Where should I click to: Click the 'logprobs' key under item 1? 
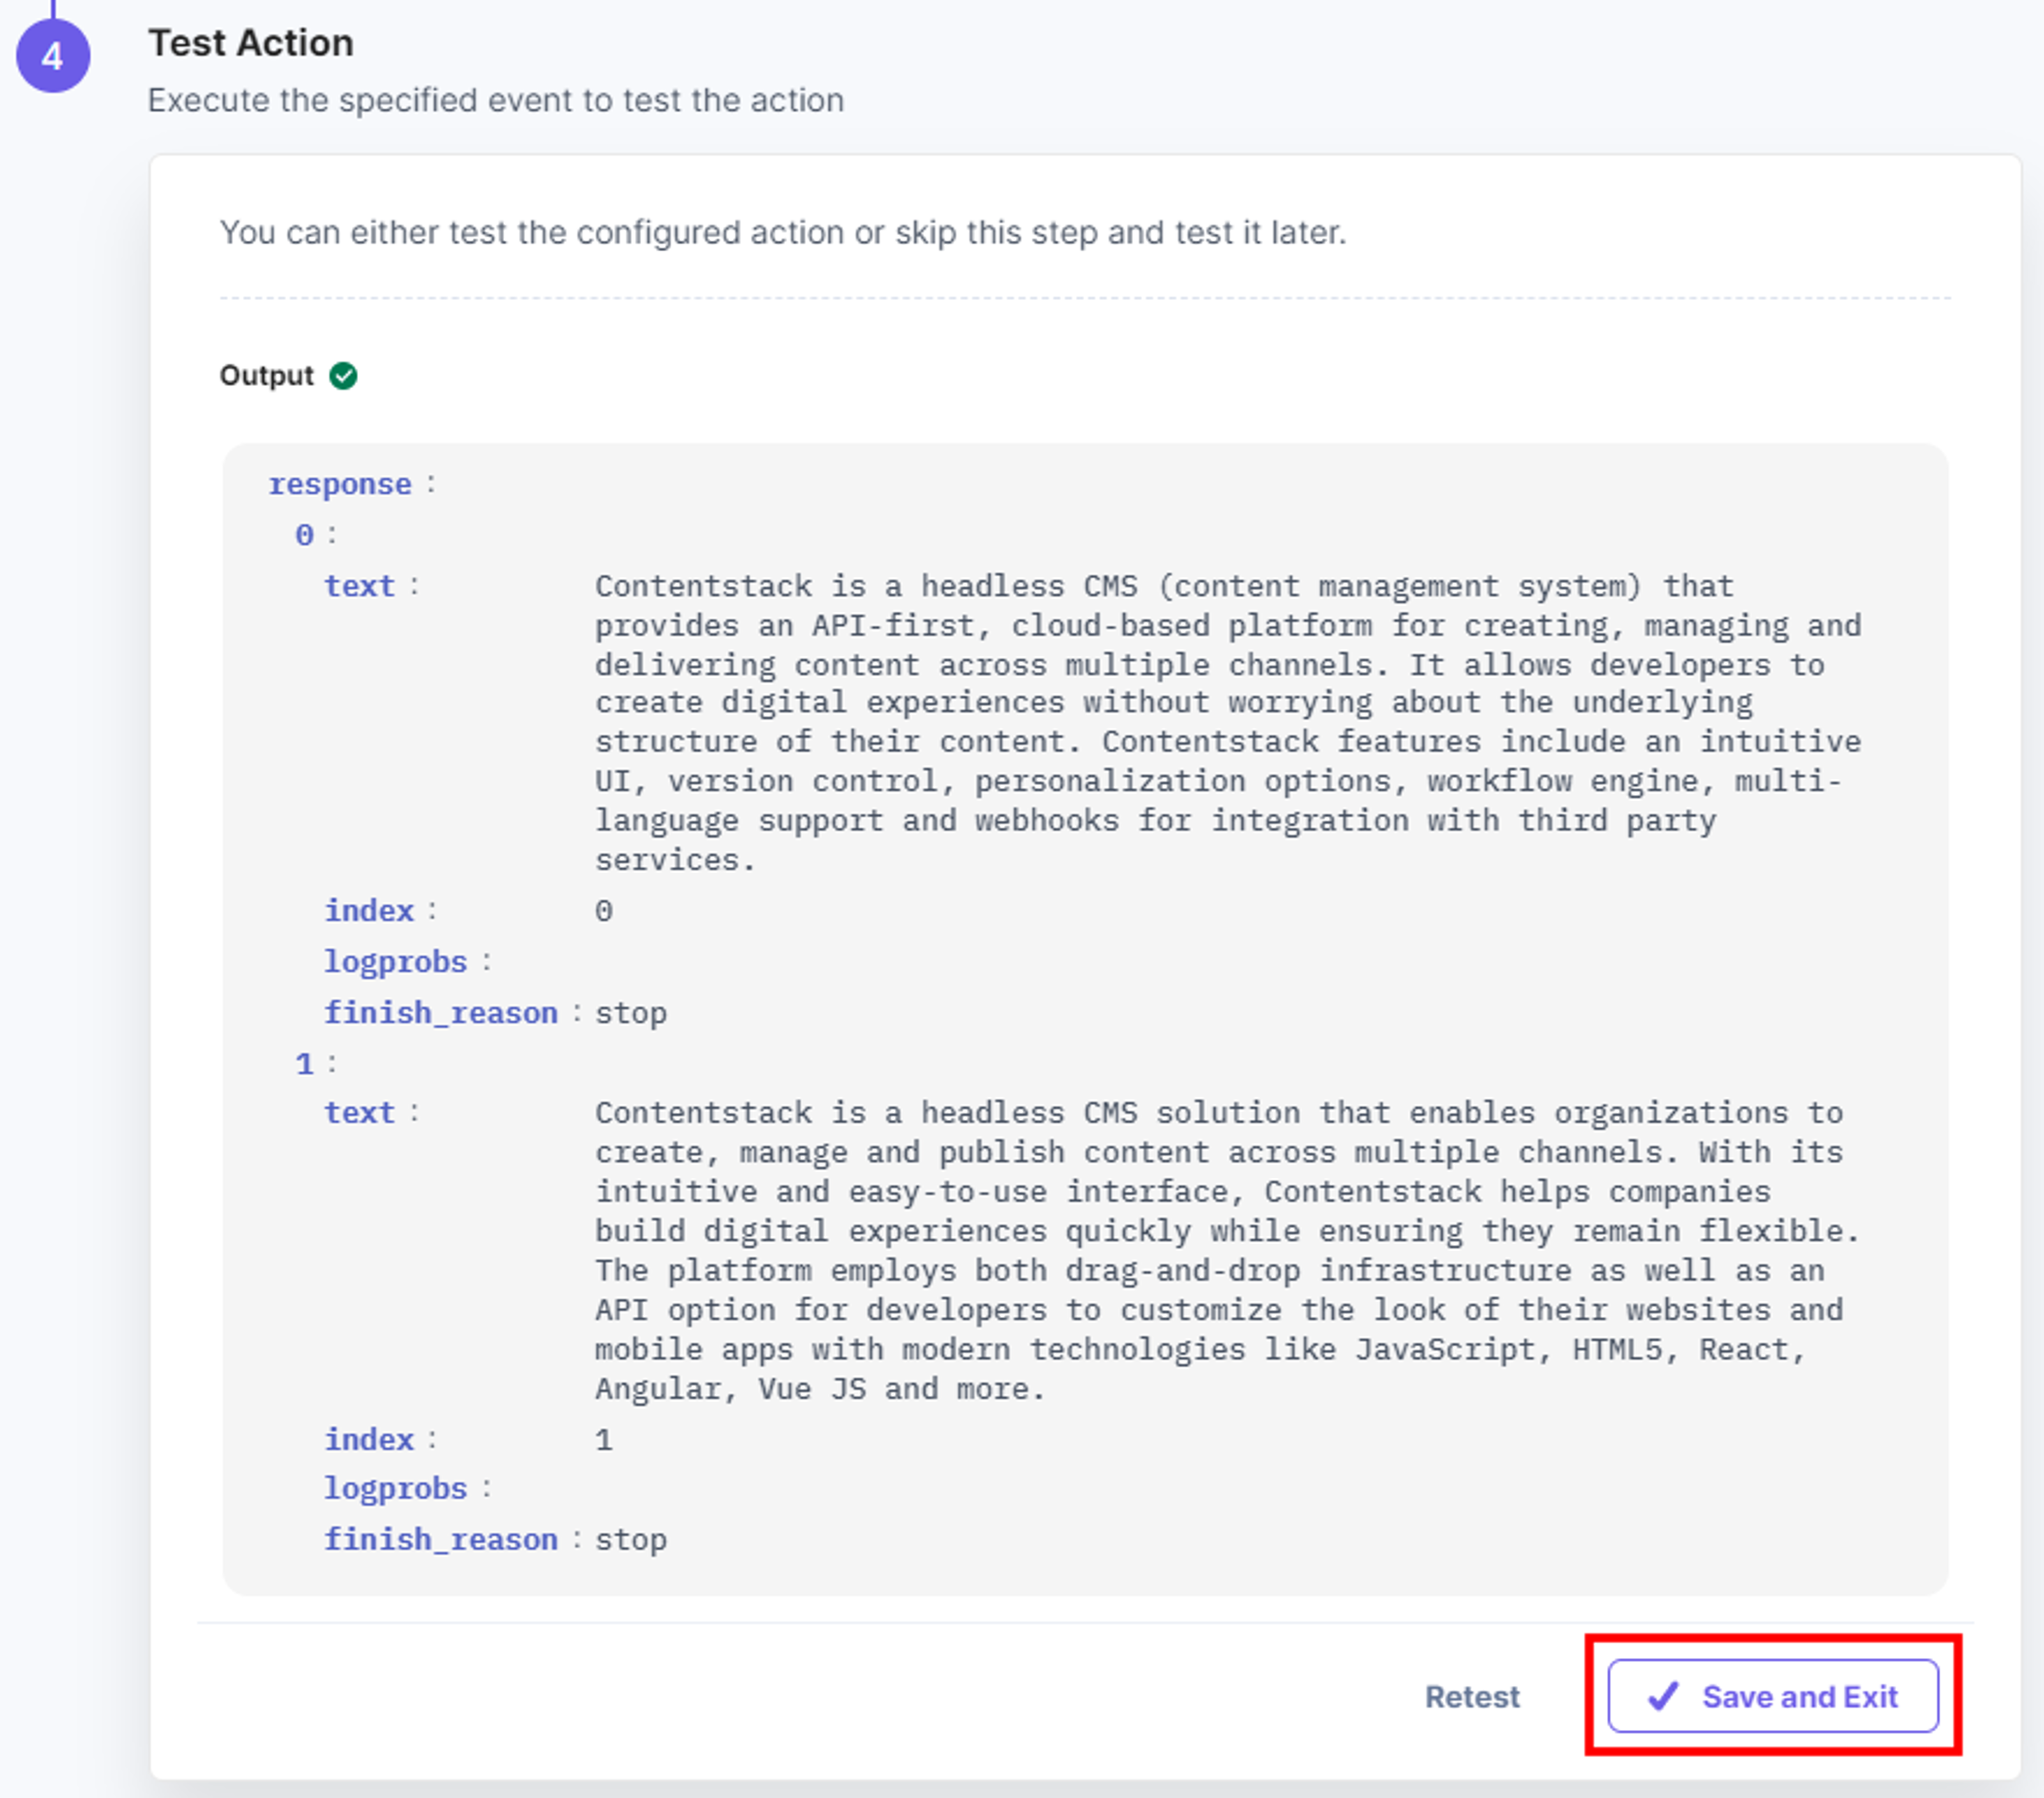tap(396, 1489)
